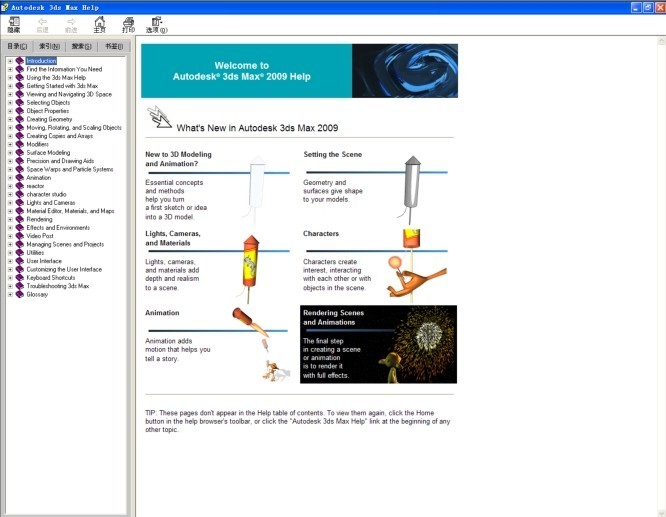Open the Animation section heading

click(162, 313)
